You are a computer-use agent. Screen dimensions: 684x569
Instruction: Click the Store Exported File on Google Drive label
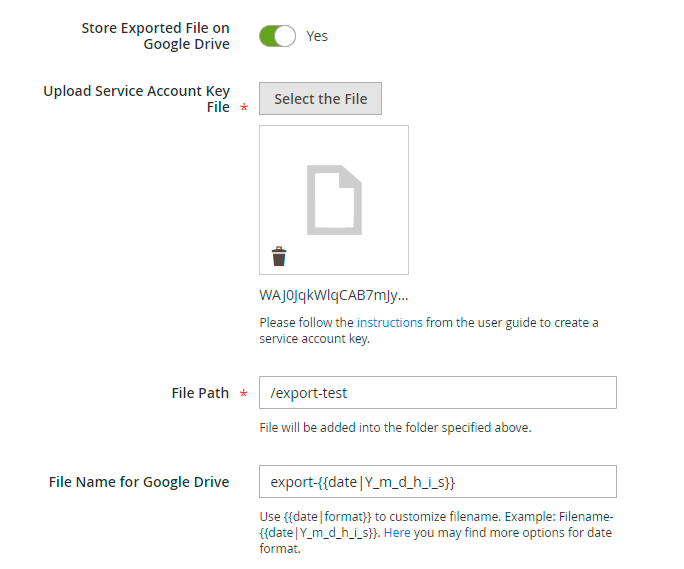[155, 36]
